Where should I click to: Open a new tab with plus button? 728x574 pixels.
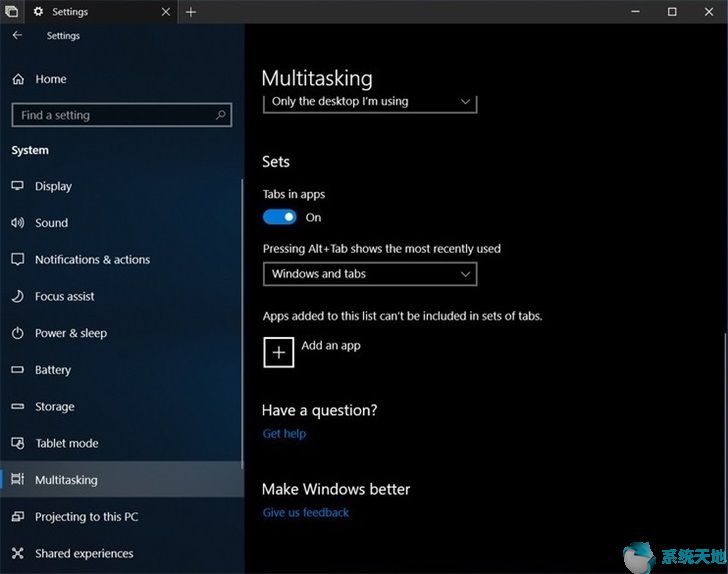click(x=191, y=12)
